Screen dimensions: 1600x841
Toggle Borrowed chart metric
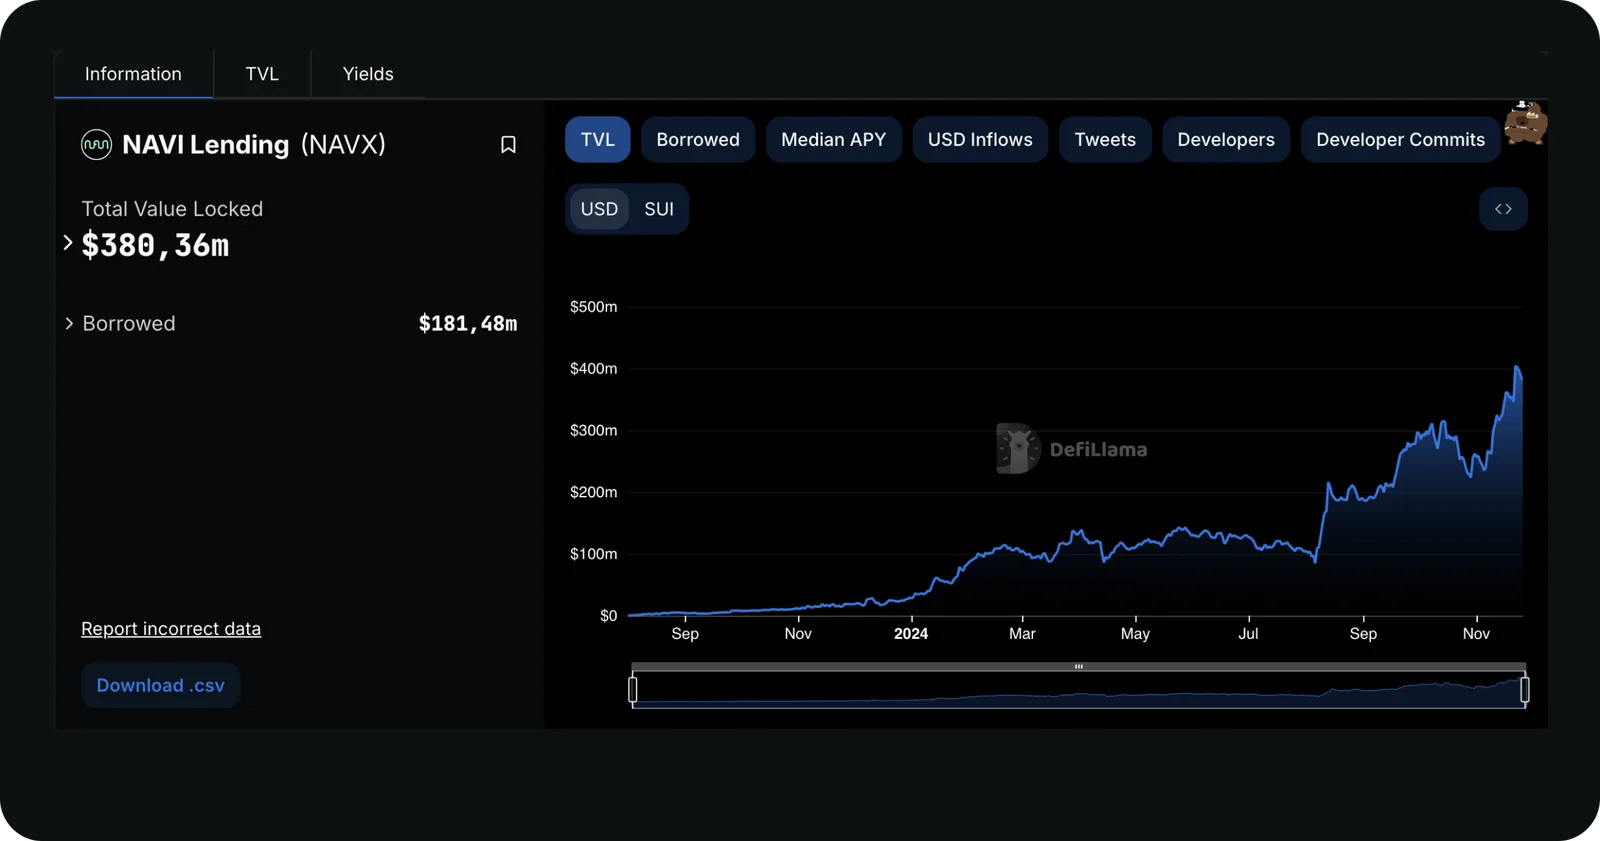pos(698,140)
